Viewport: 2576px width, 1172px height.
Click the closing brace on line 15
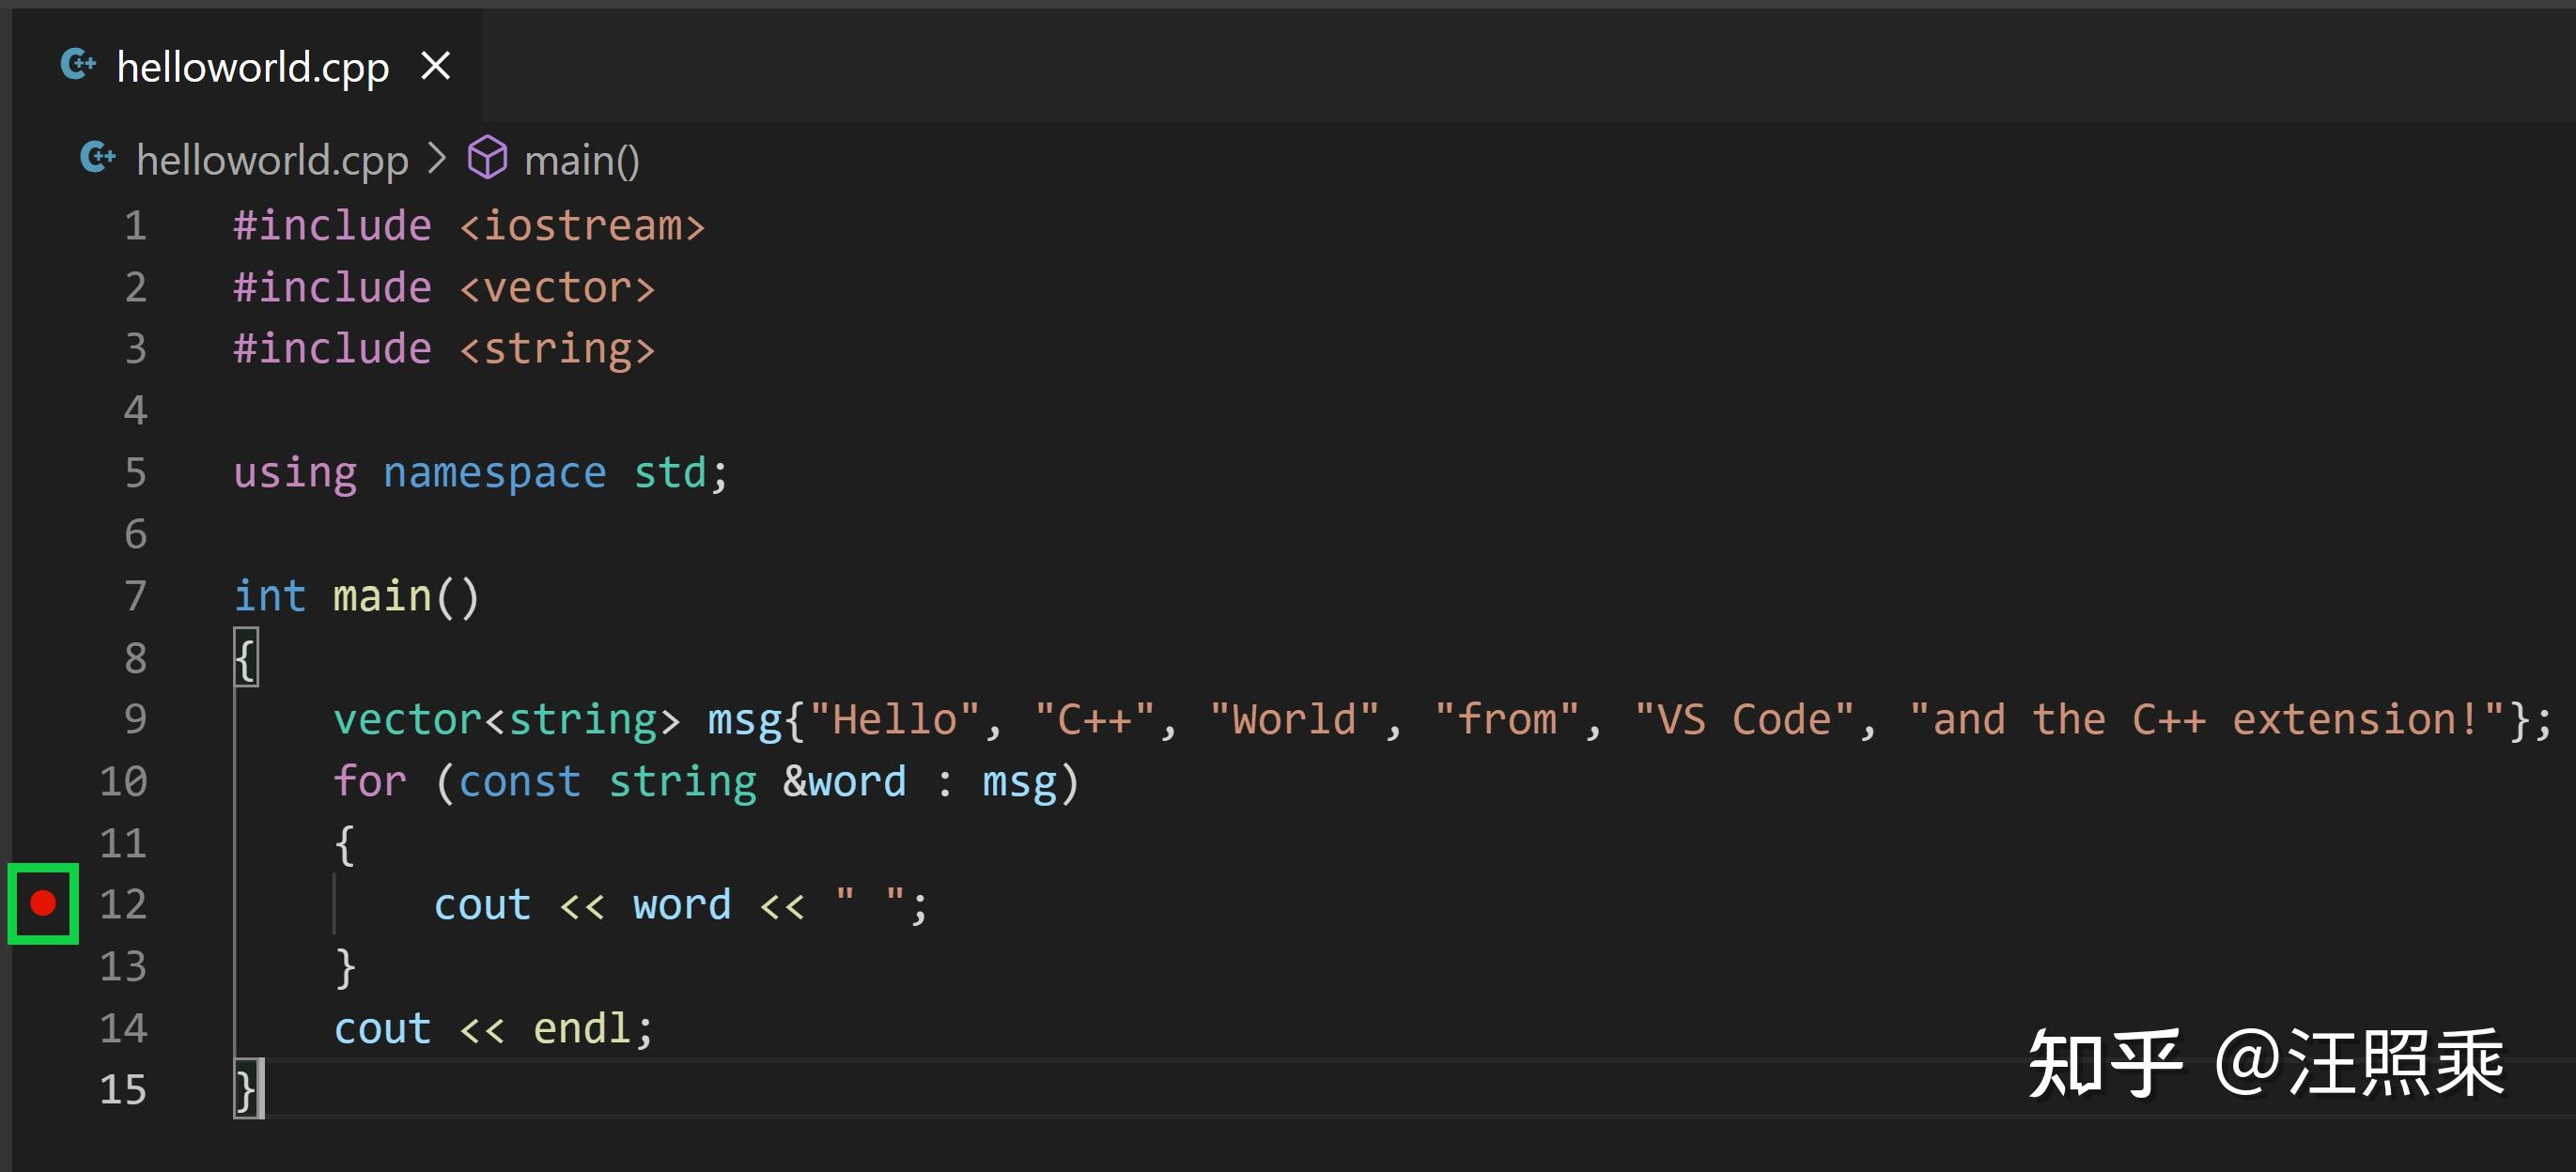[x=246, y=1089]
